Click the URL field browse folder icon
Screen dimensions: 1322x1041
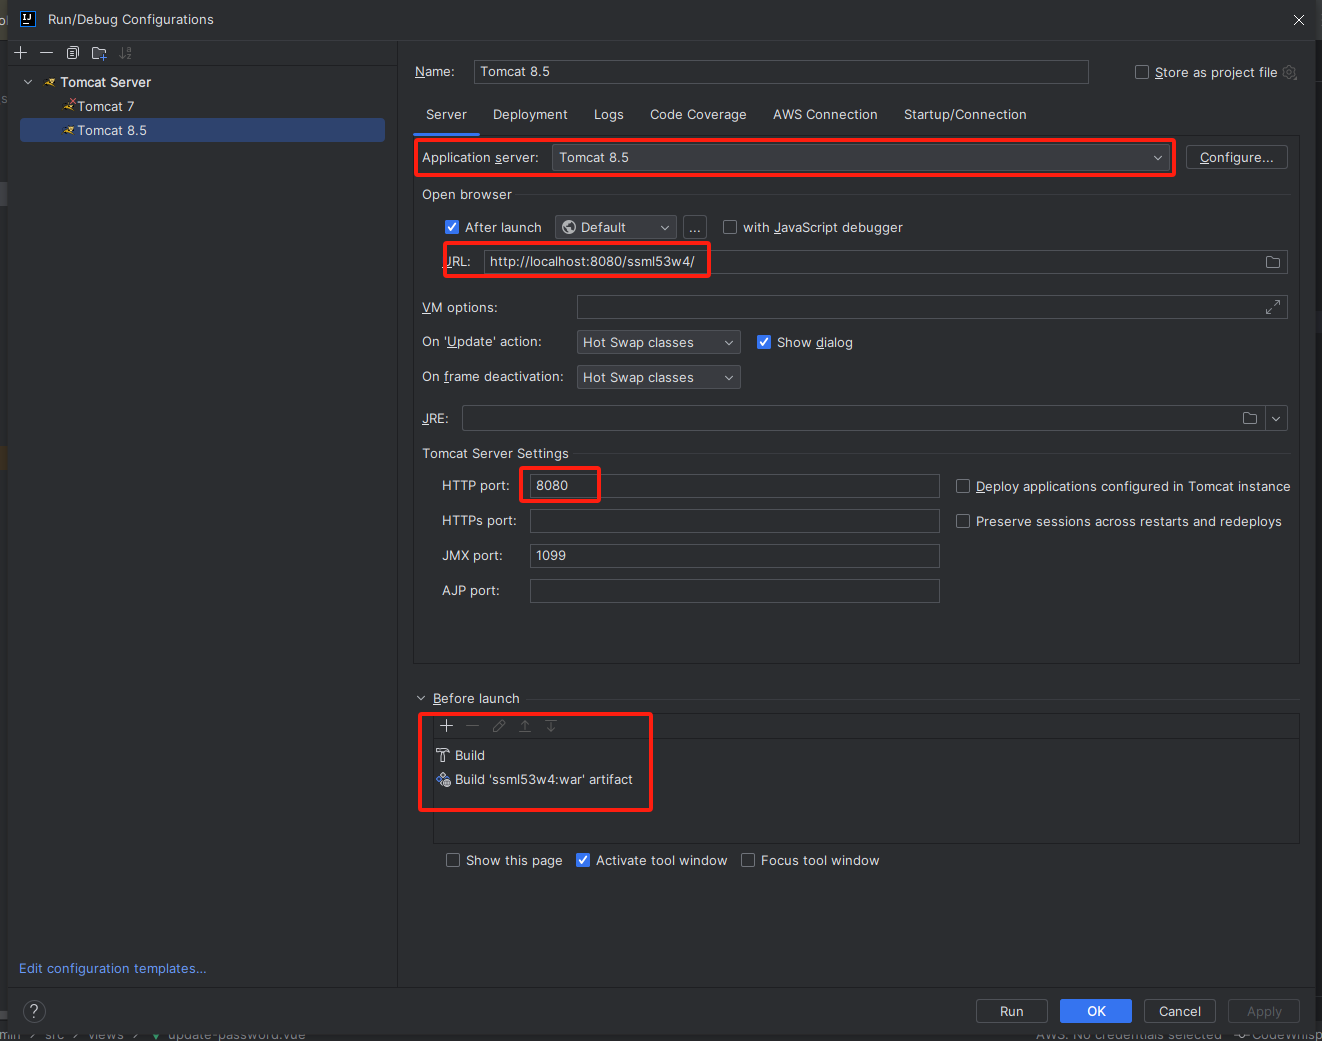tap(1272, 262)
